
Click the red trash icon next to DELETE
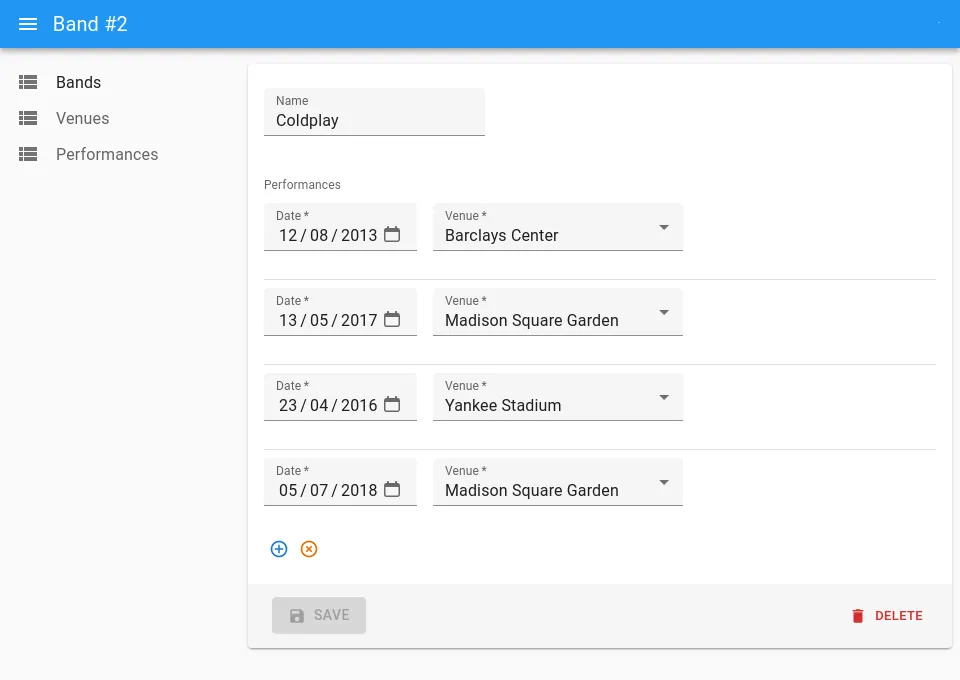point(858,616)
